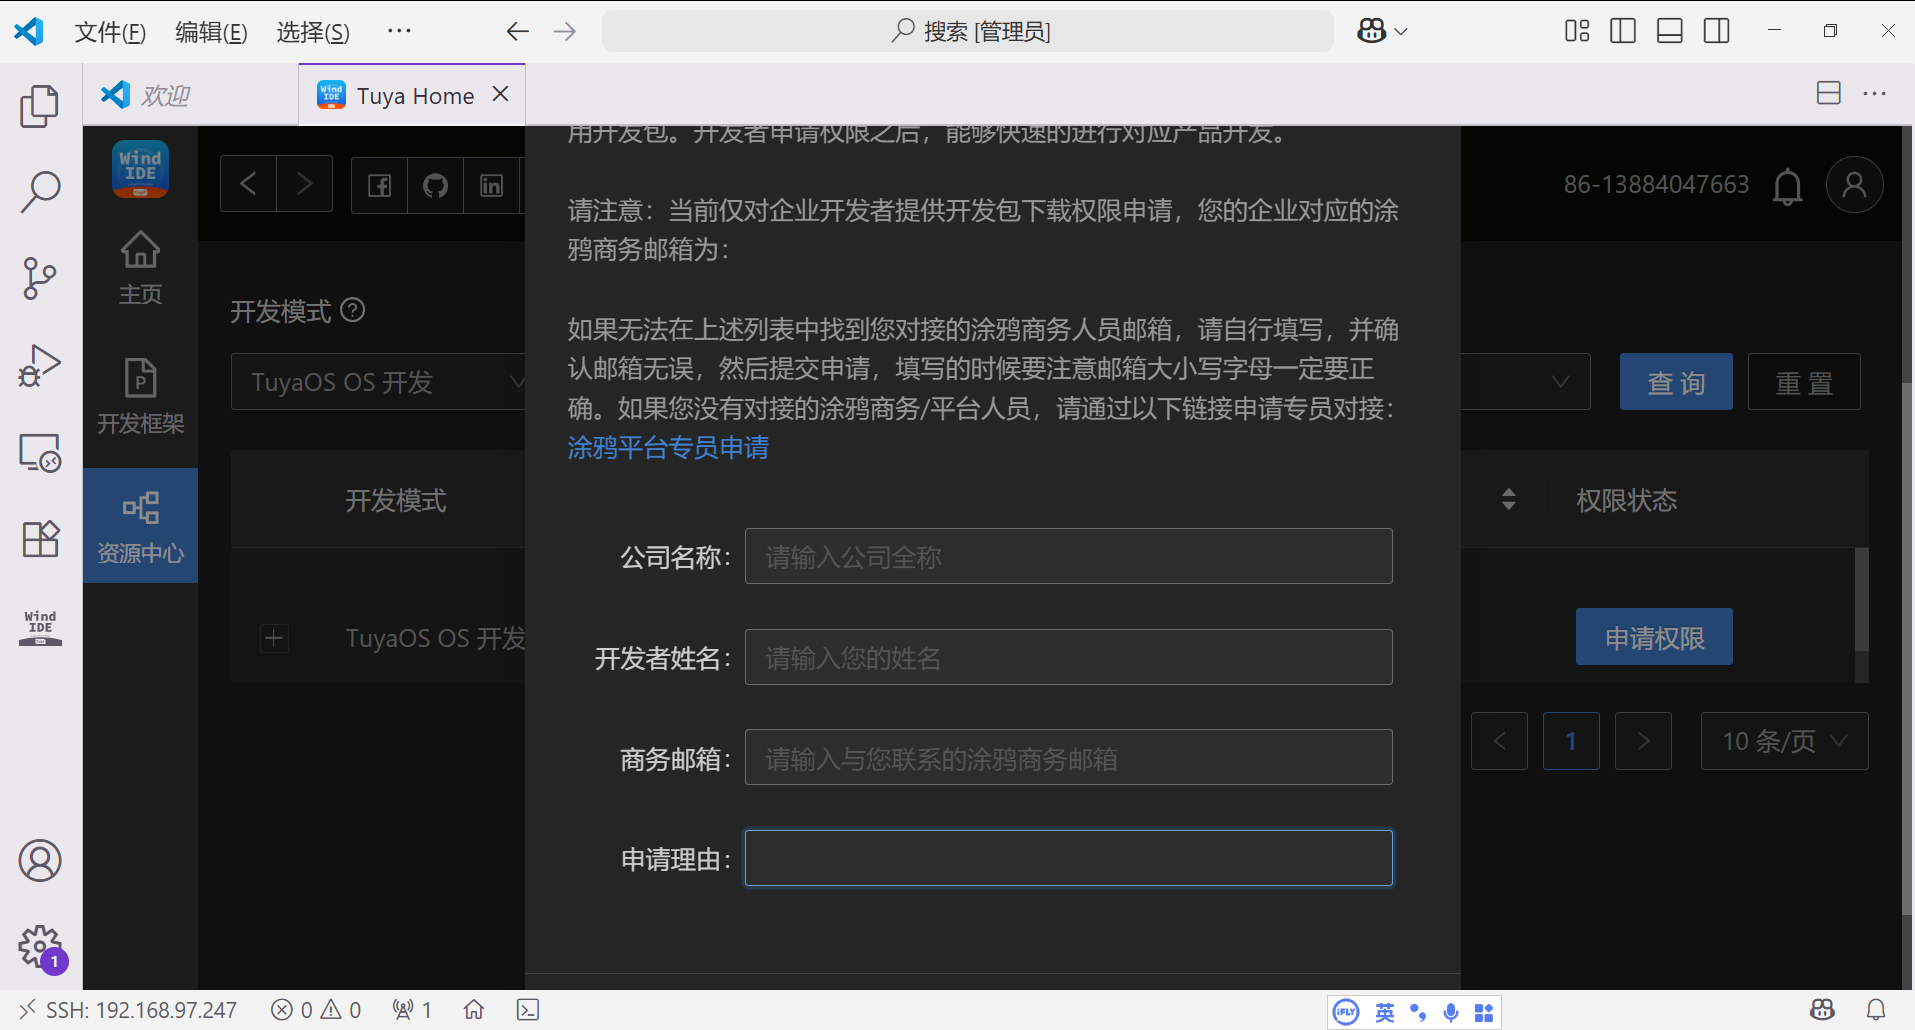Open the 10 条/页 page size dropdown
This screenshot has height=1030, width=1915.
(x=1784, y=741)
